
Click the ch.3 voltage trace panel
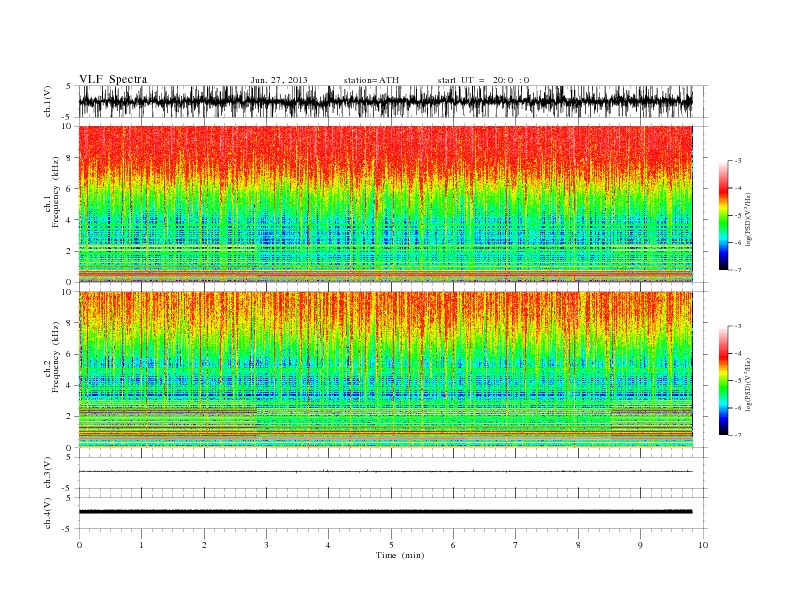click(x=392, y=473)
